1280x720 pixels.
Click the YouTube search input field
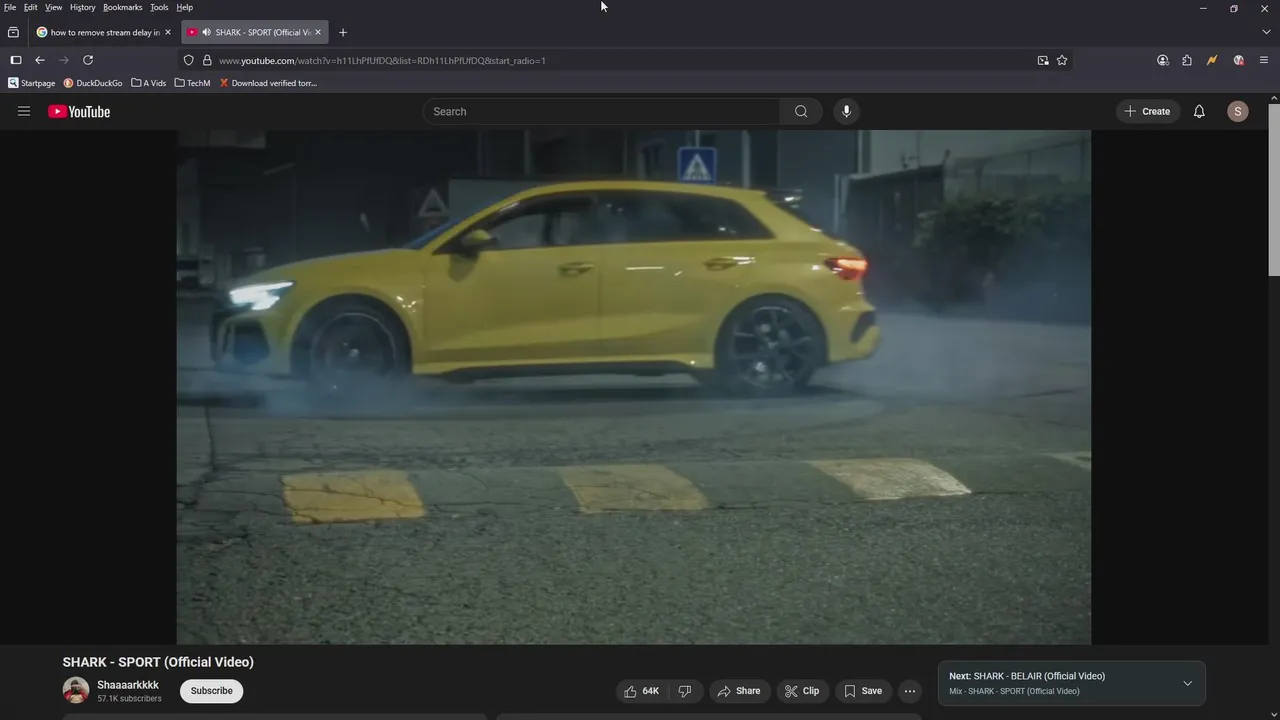tap(602, 111)
